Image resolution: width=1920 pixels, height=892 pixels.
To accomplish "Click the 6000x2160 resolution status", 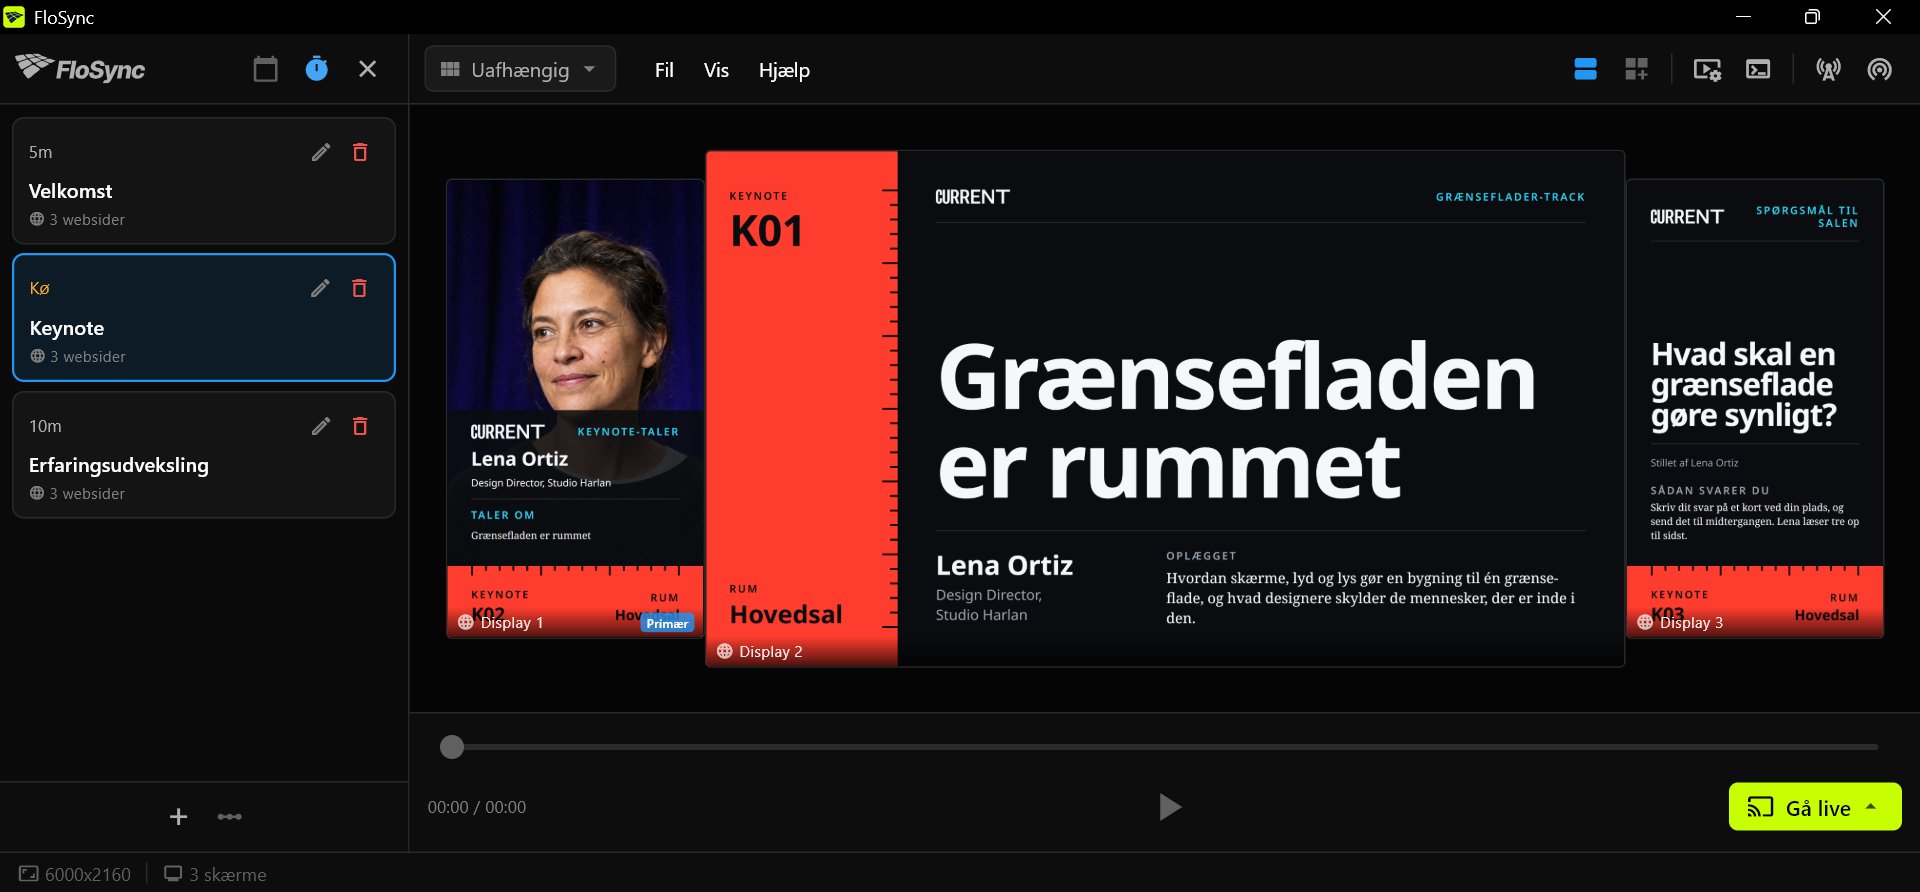I will click(75, 874).
